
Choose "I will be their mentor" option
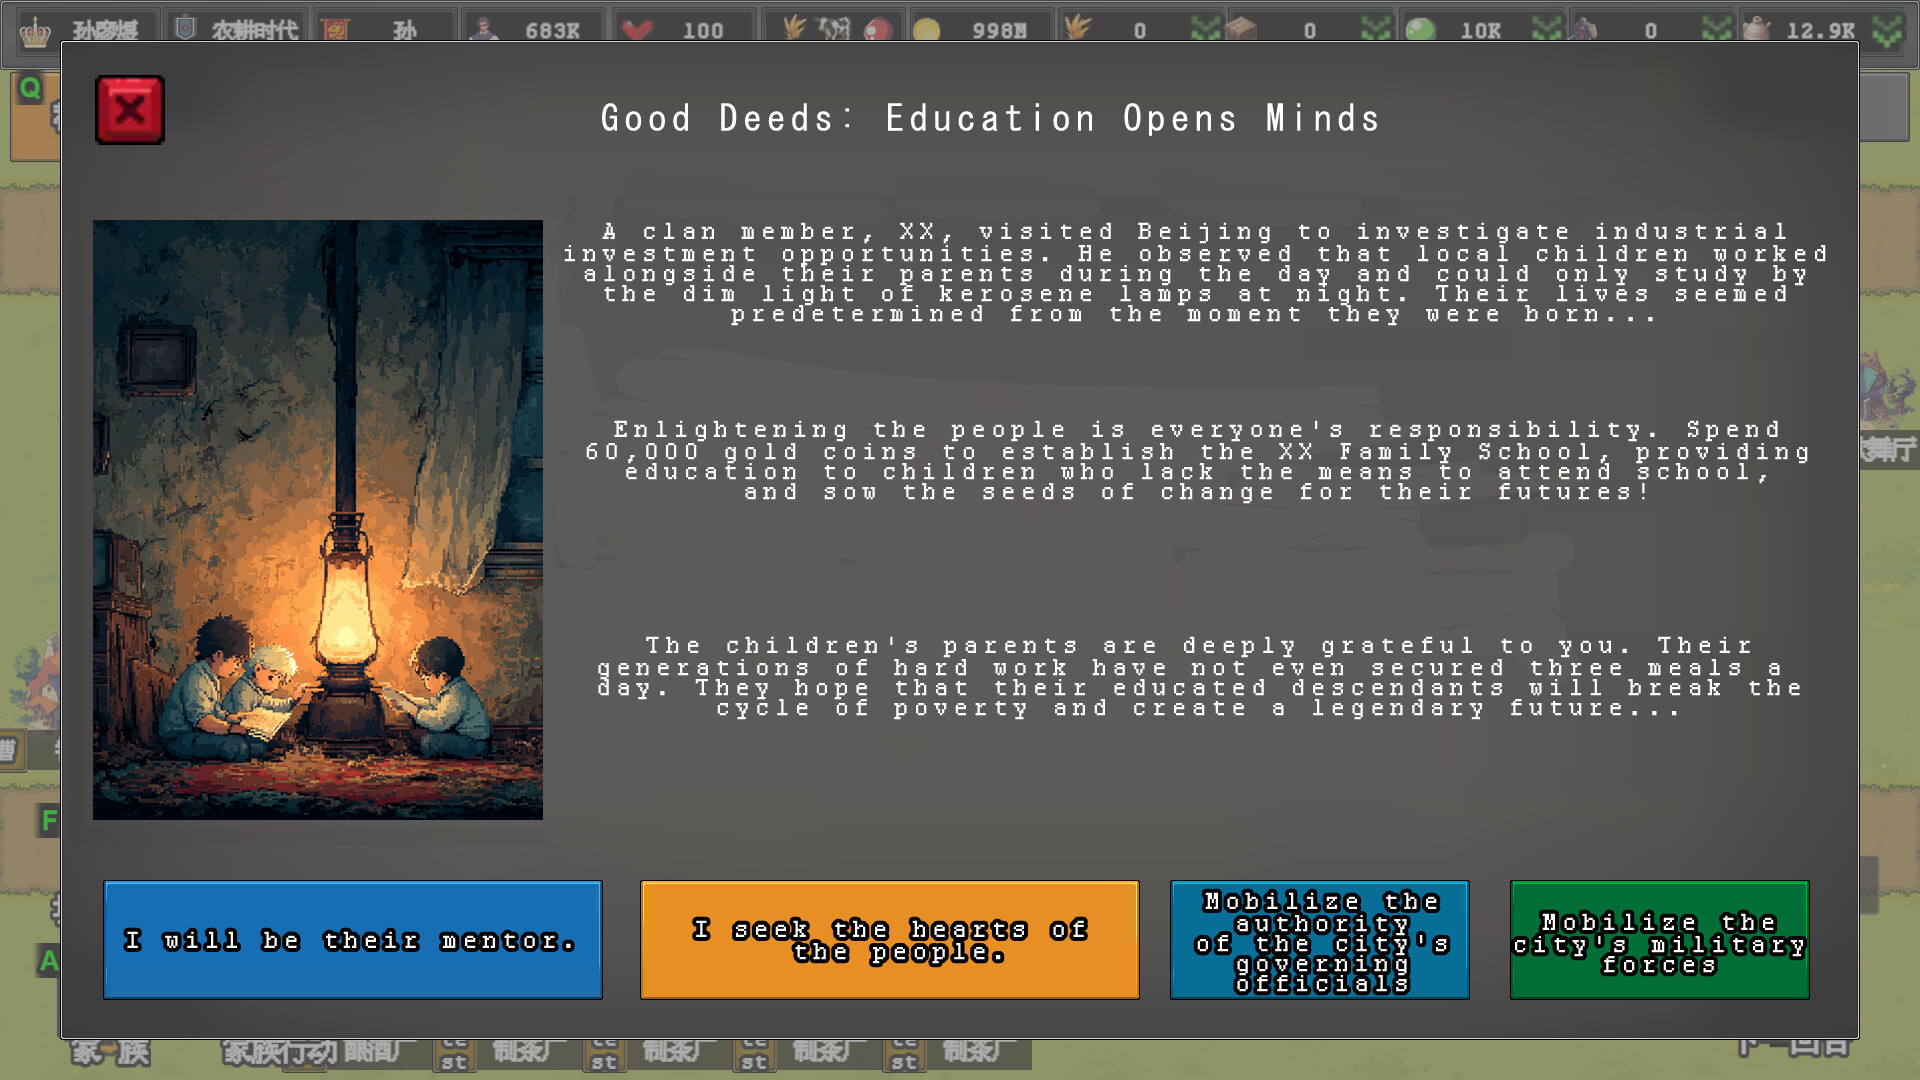(x=352, y=940)
